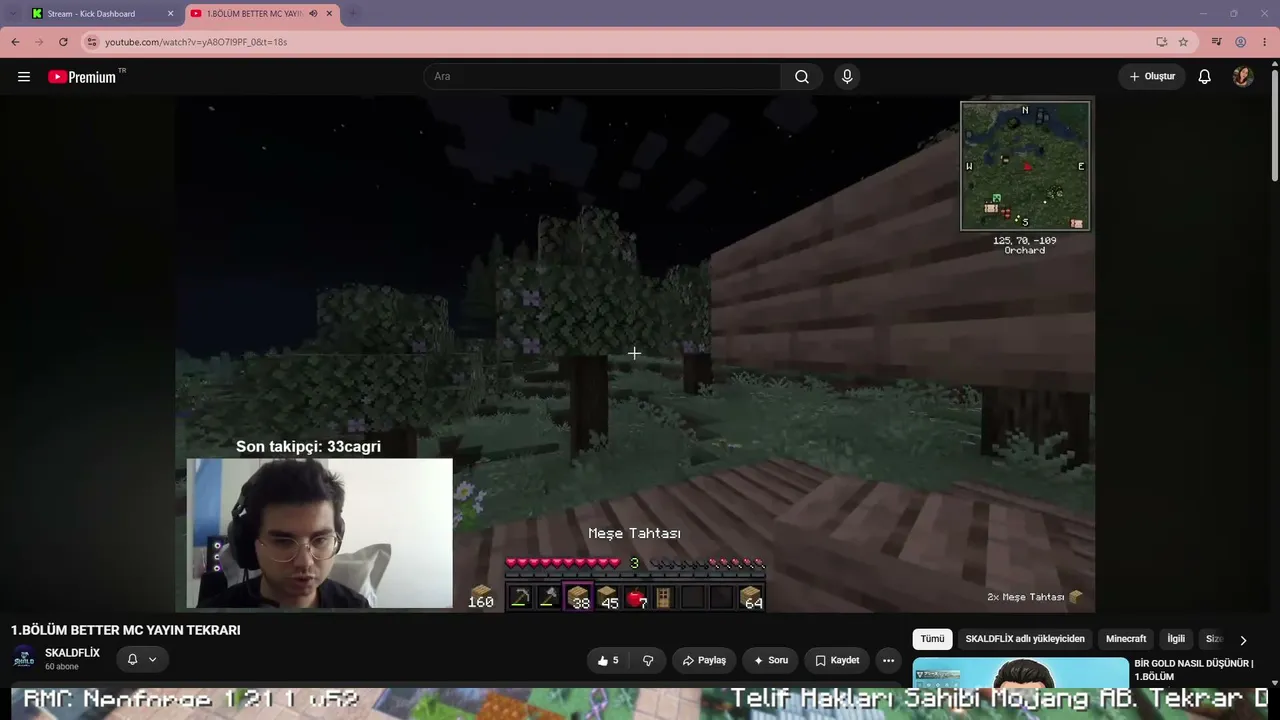Click the recommended video thumbnail
The height and width of the screenshot is (720, 1280).
(1020, 674)
